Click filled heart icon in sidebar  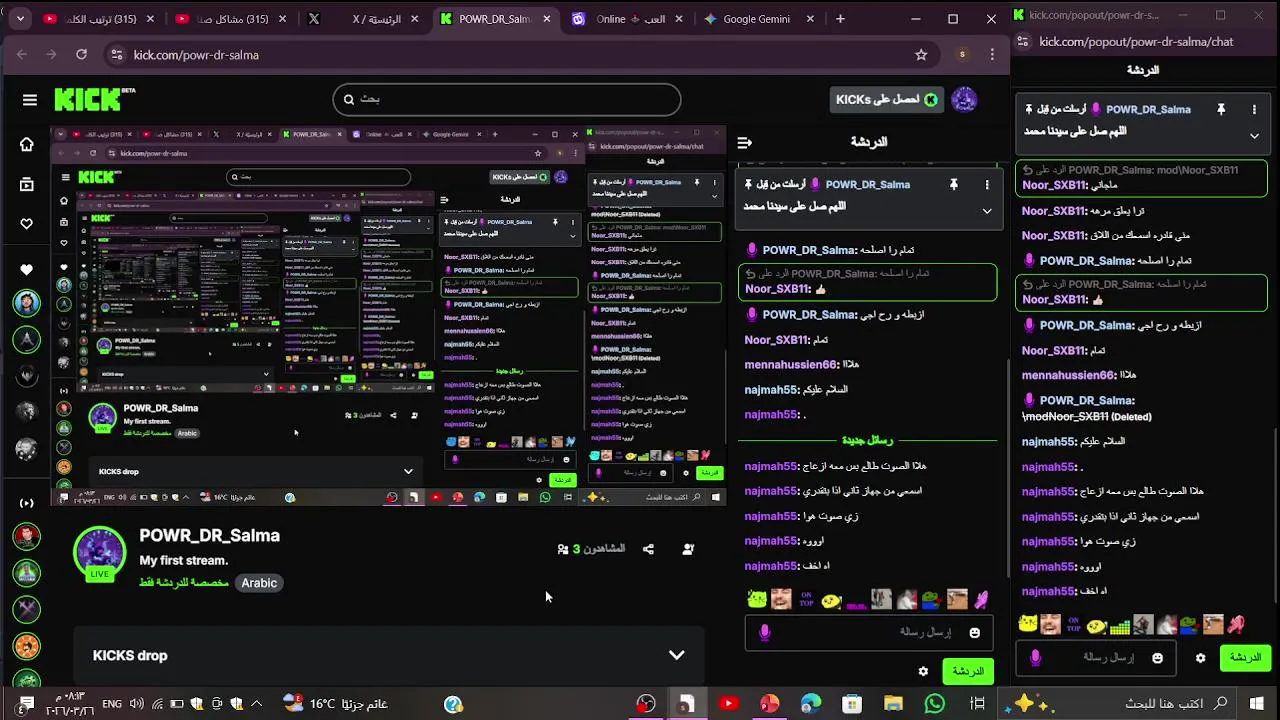[27, 269]
